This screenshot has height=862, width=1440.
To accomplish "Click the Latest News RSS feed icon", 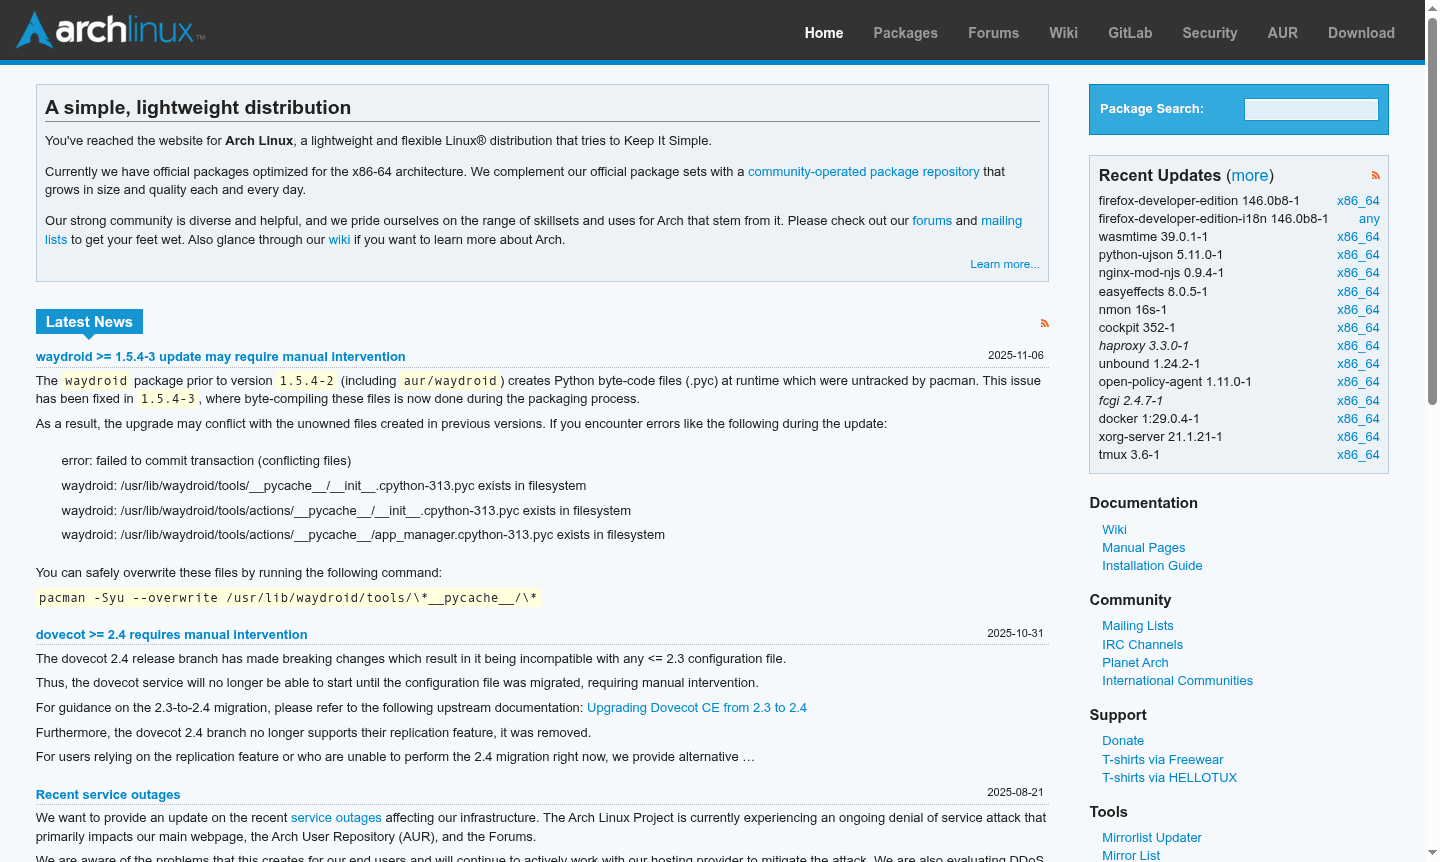I will 1045,323.
